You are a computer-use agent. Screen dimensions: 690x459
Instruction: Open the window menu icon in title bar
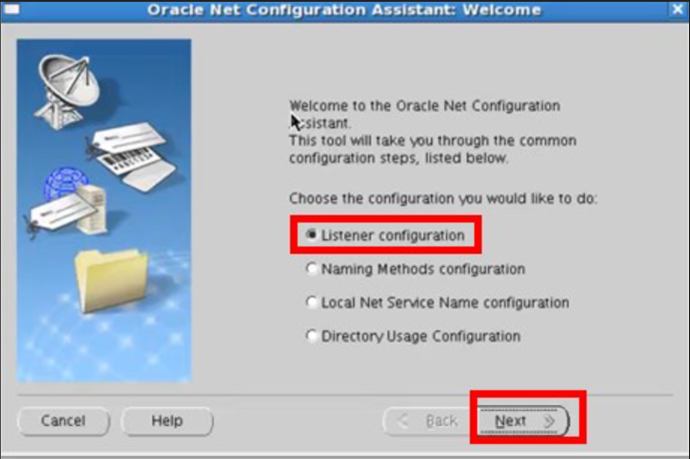[x=11, y=9]
